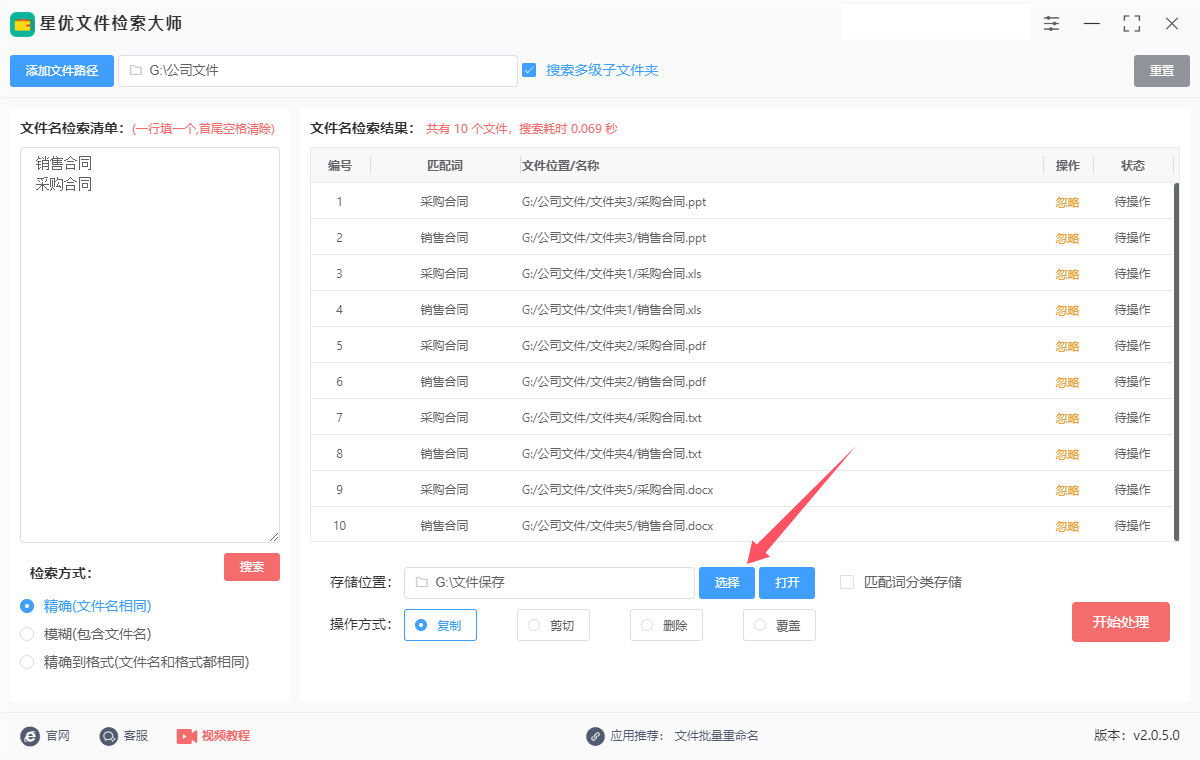This screenshot has width=1200, height=760.
Task: Click the 官网 label in the footer
Action: coord(57,736)
